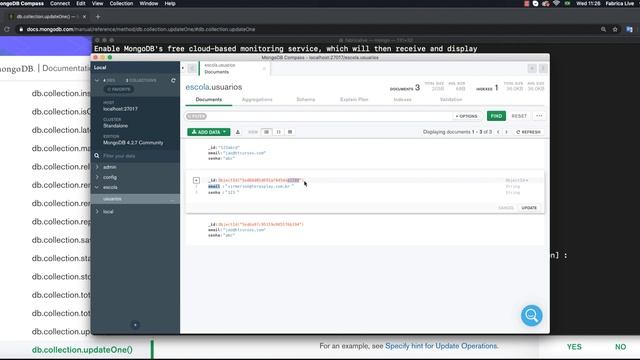Close the escola.usuarios Documents tab
Image resolution: width=640 pixels, height=360 pixels.
264,69
